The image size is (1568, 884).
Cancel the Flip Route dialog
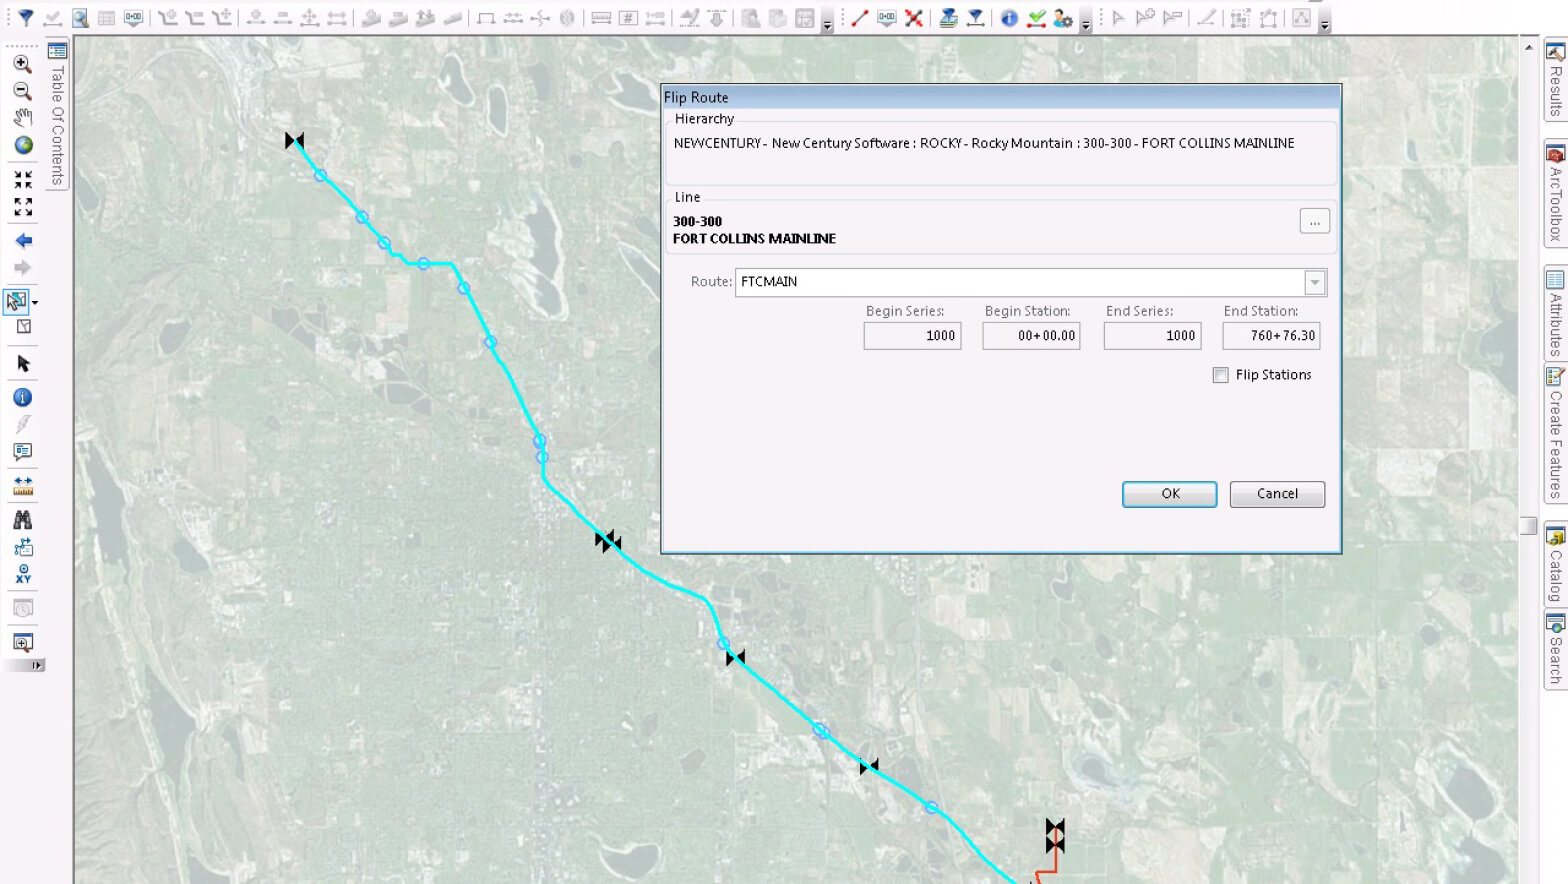pyautogui.click(x=1277, y=494)
